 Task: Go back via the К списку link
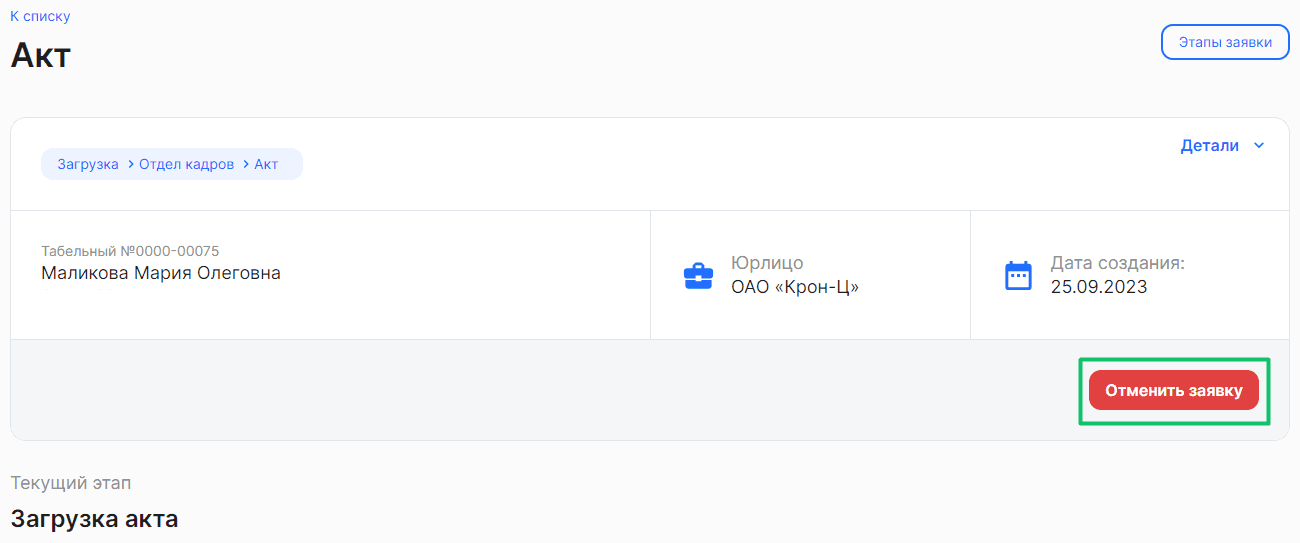click(40, 16)
